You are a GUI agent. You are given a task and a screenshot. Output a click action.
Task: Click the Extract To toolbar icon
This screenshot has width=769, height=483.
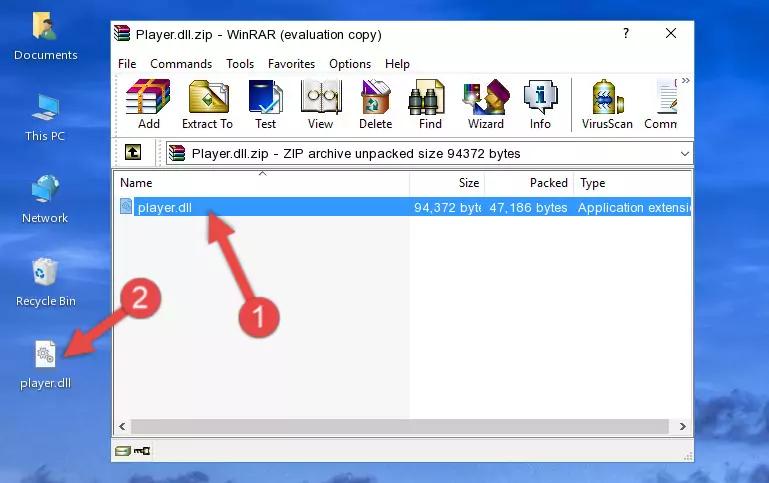pos(207,104)
